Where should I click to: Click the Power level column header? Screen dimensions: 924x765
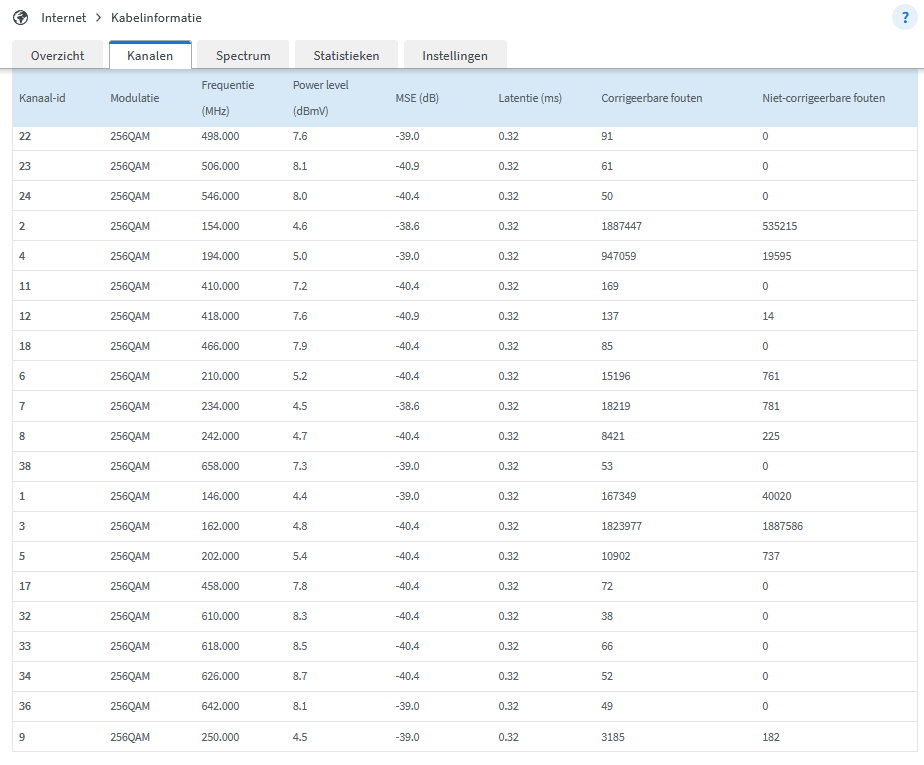click(320, 98)
